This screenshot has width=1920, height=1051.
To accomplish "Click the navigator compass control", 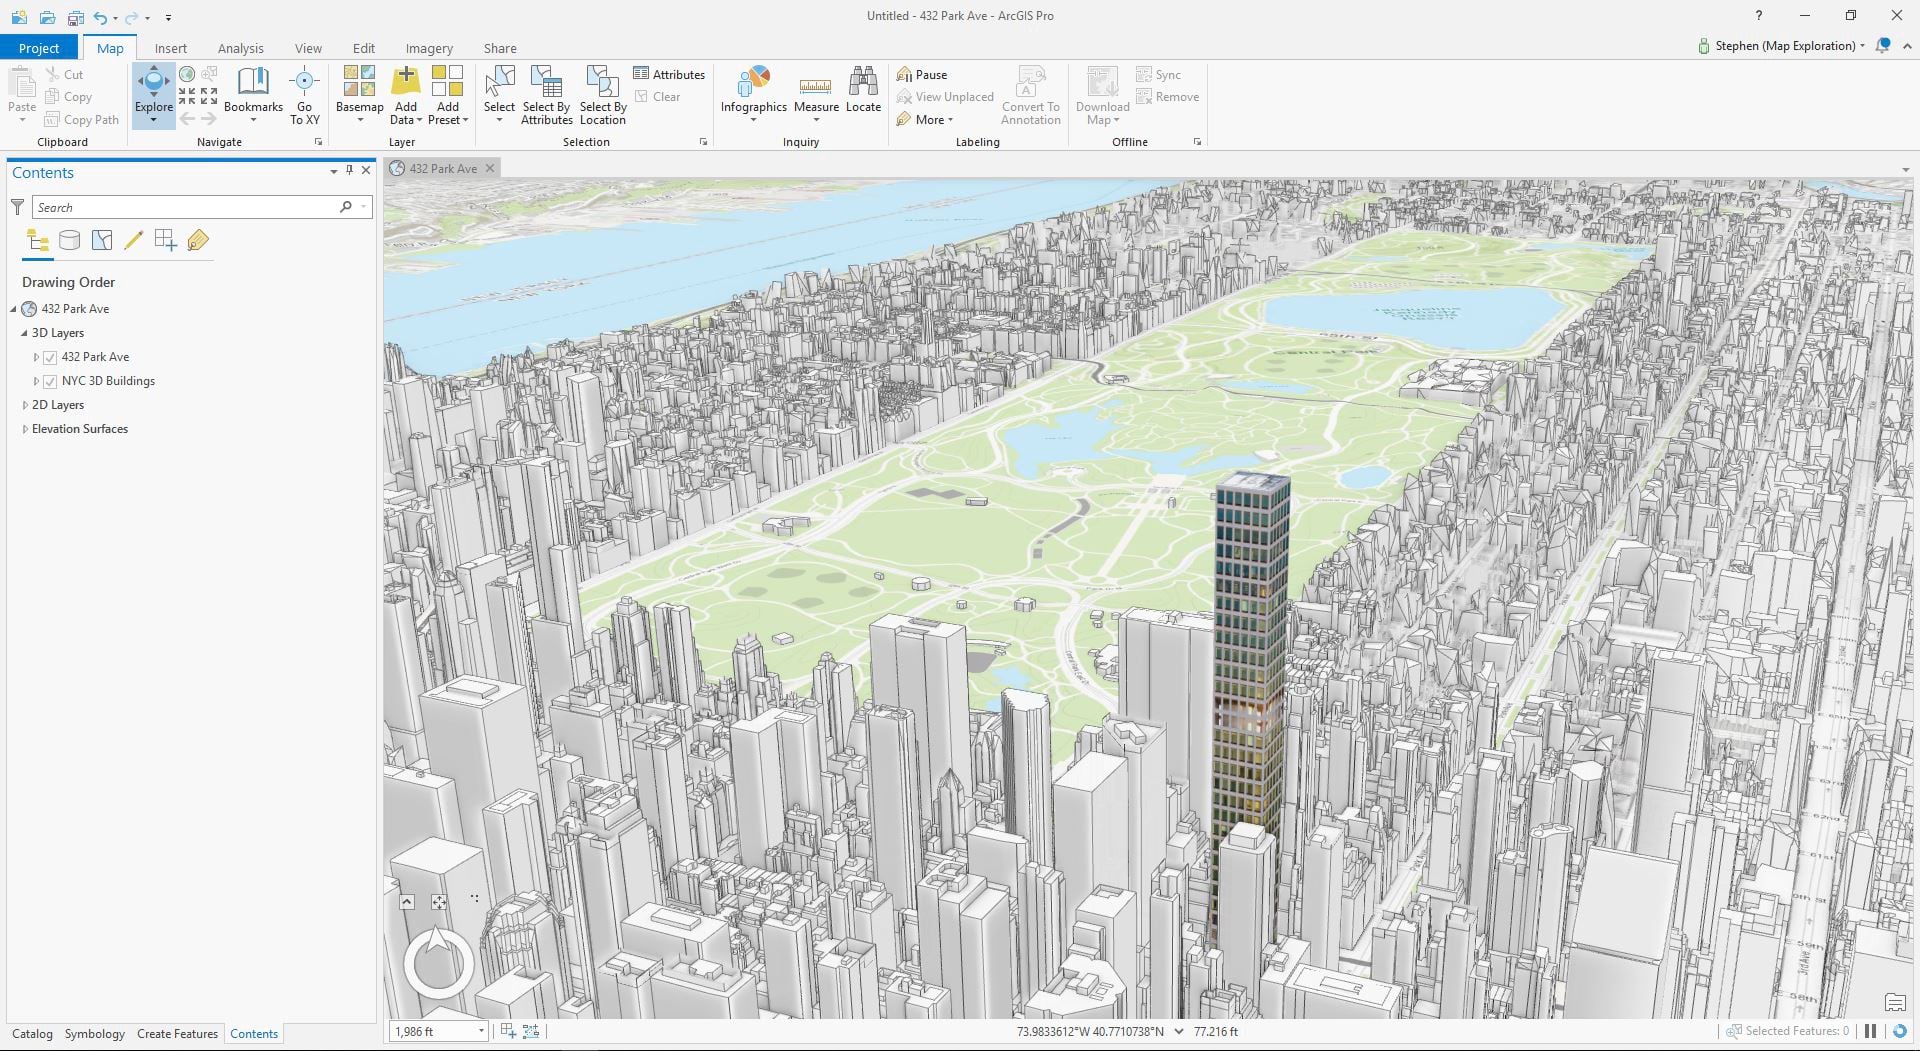I will click(438, 963).
